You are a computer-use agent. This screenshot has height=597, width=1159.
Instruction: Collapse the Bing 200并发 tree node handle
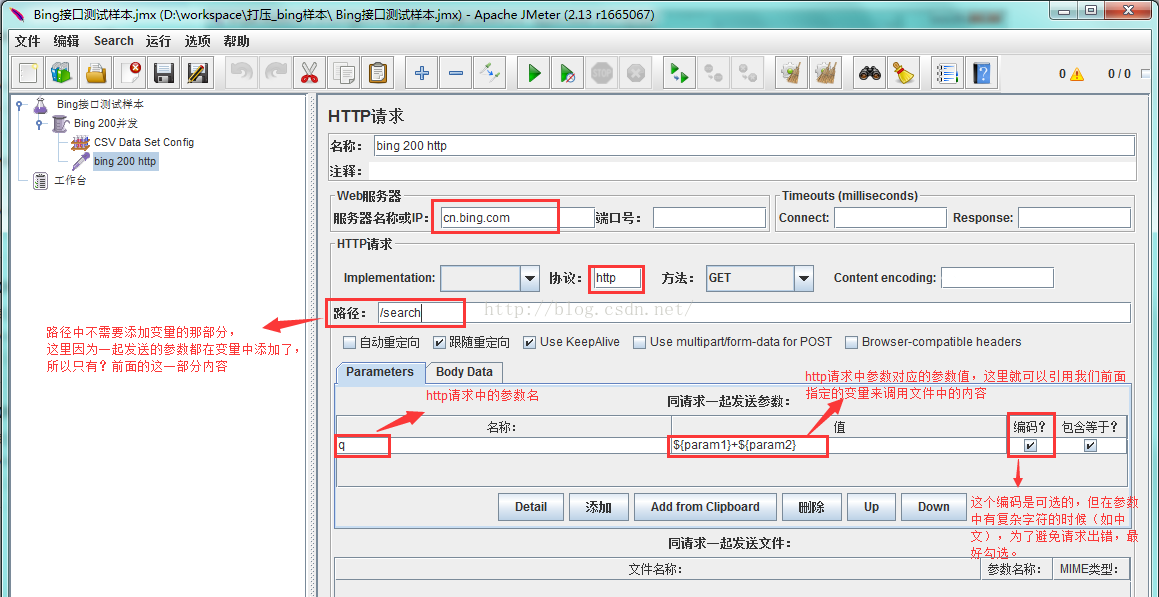coord(38,123)
